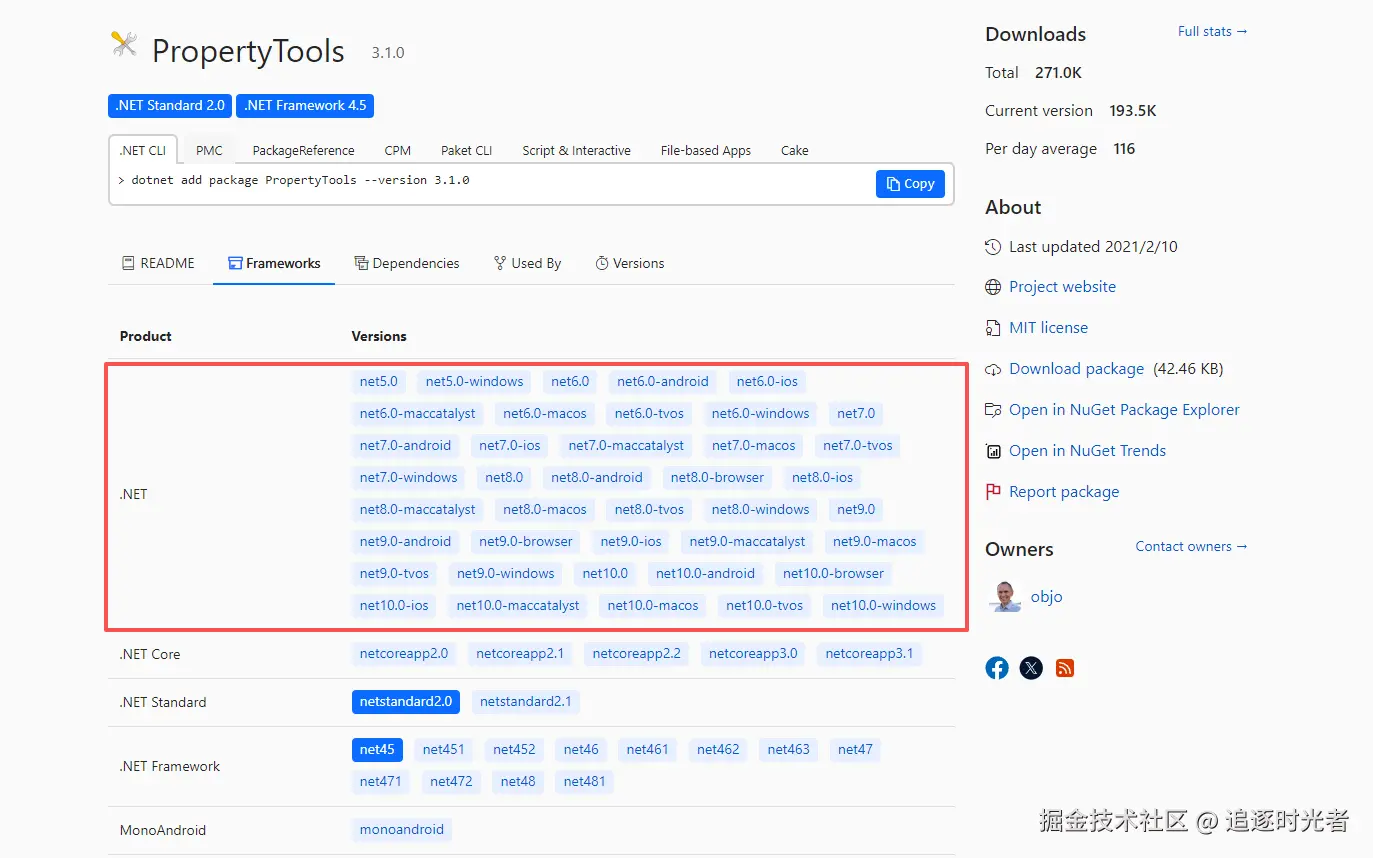Click the Report package flag icon
1373x858 pixels.
click(993, 492)
